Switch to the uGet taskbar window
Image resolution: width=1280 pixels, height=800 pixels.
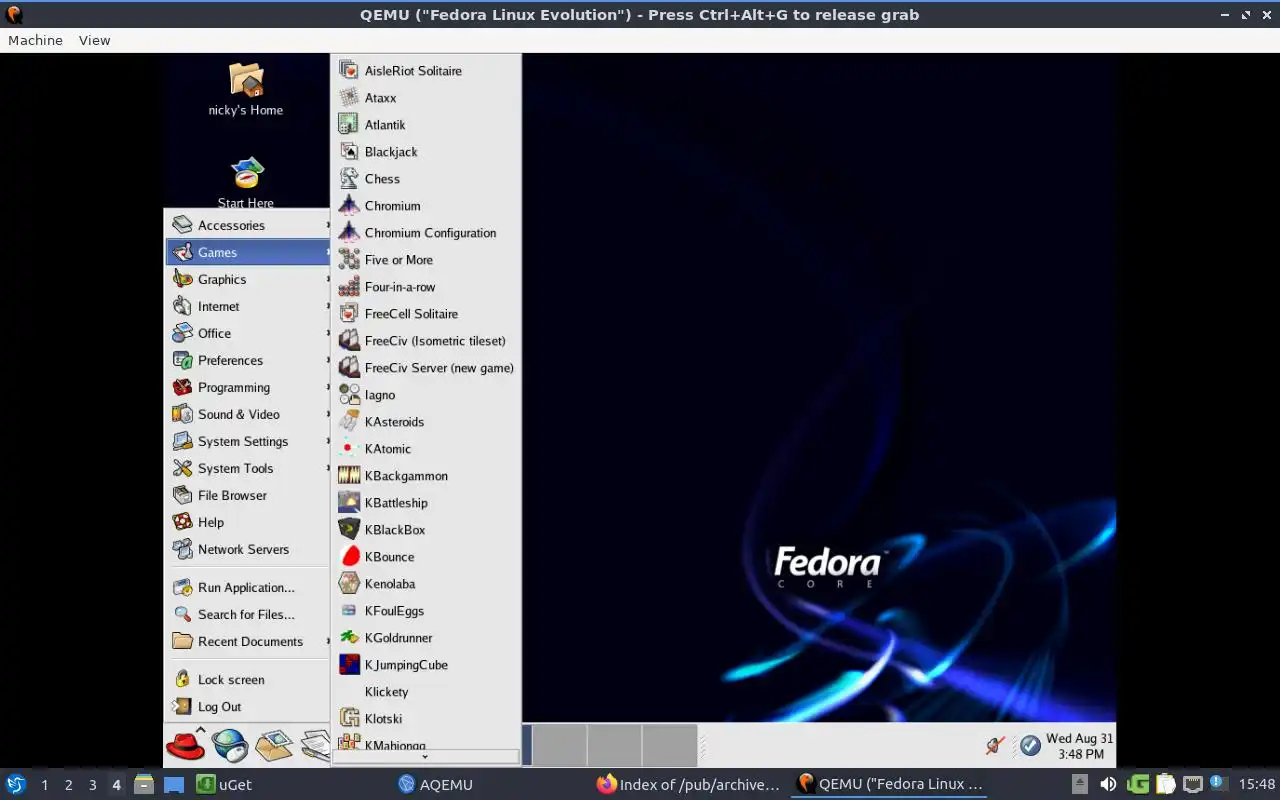point(225,785)
